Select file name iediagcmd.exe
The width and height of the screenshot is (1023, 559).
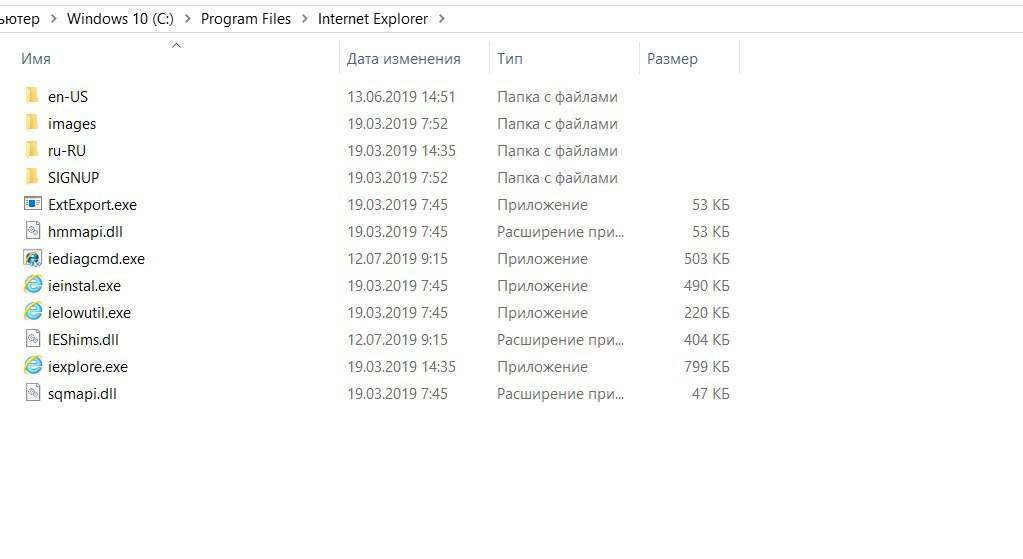click(x=97, y=259)
